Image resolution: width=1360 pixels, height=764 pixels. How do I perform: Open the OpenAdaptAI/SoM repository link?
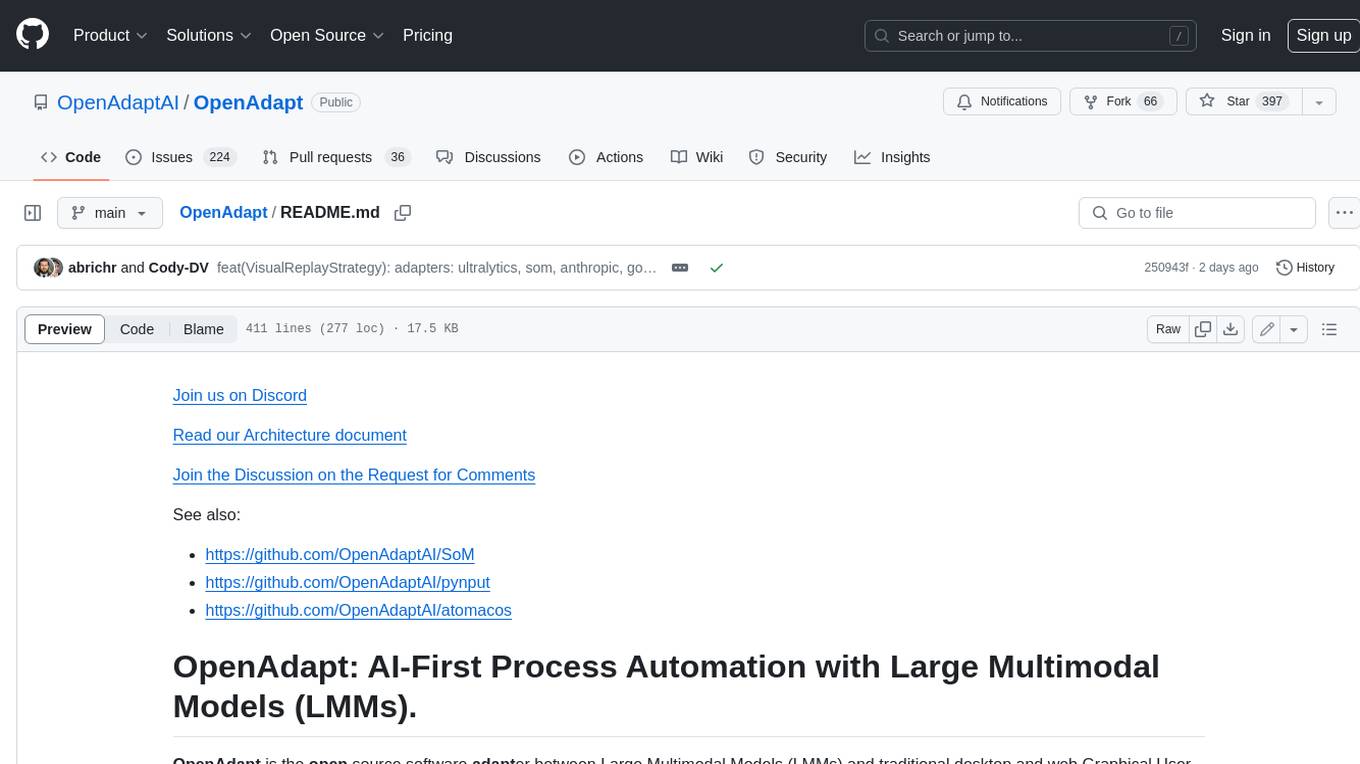click(x=340, y=554)
